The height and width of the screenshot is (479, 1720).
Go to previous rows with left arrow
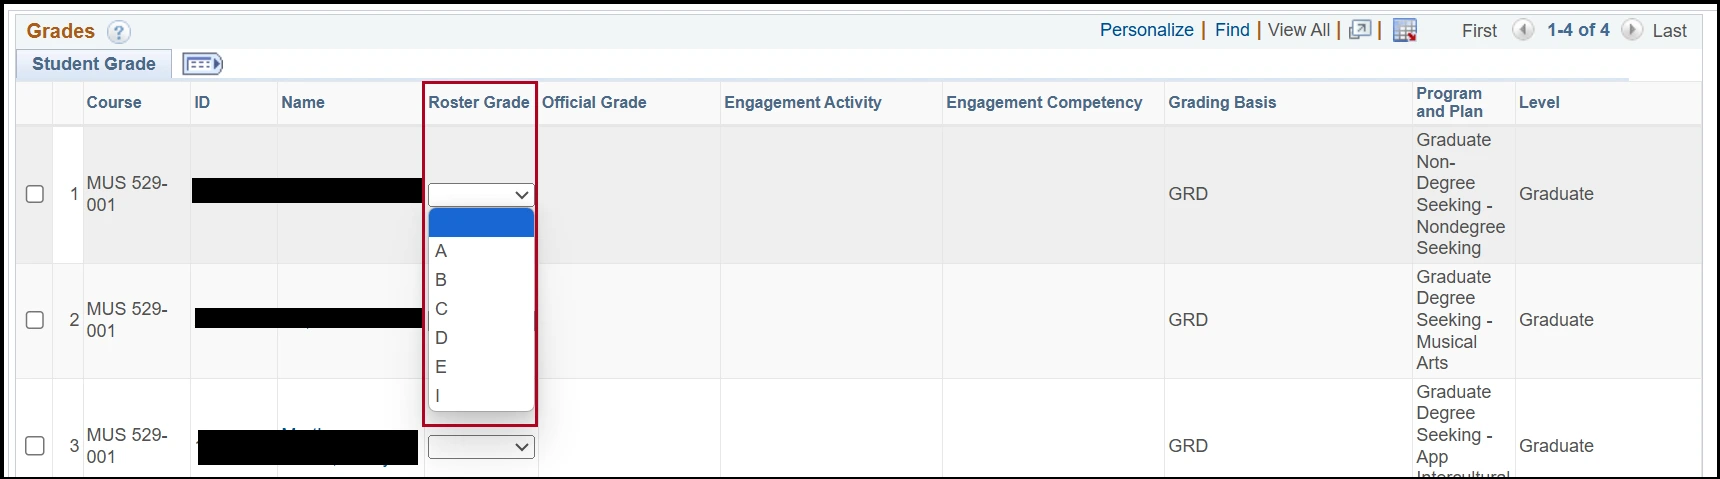[1523, 30]
